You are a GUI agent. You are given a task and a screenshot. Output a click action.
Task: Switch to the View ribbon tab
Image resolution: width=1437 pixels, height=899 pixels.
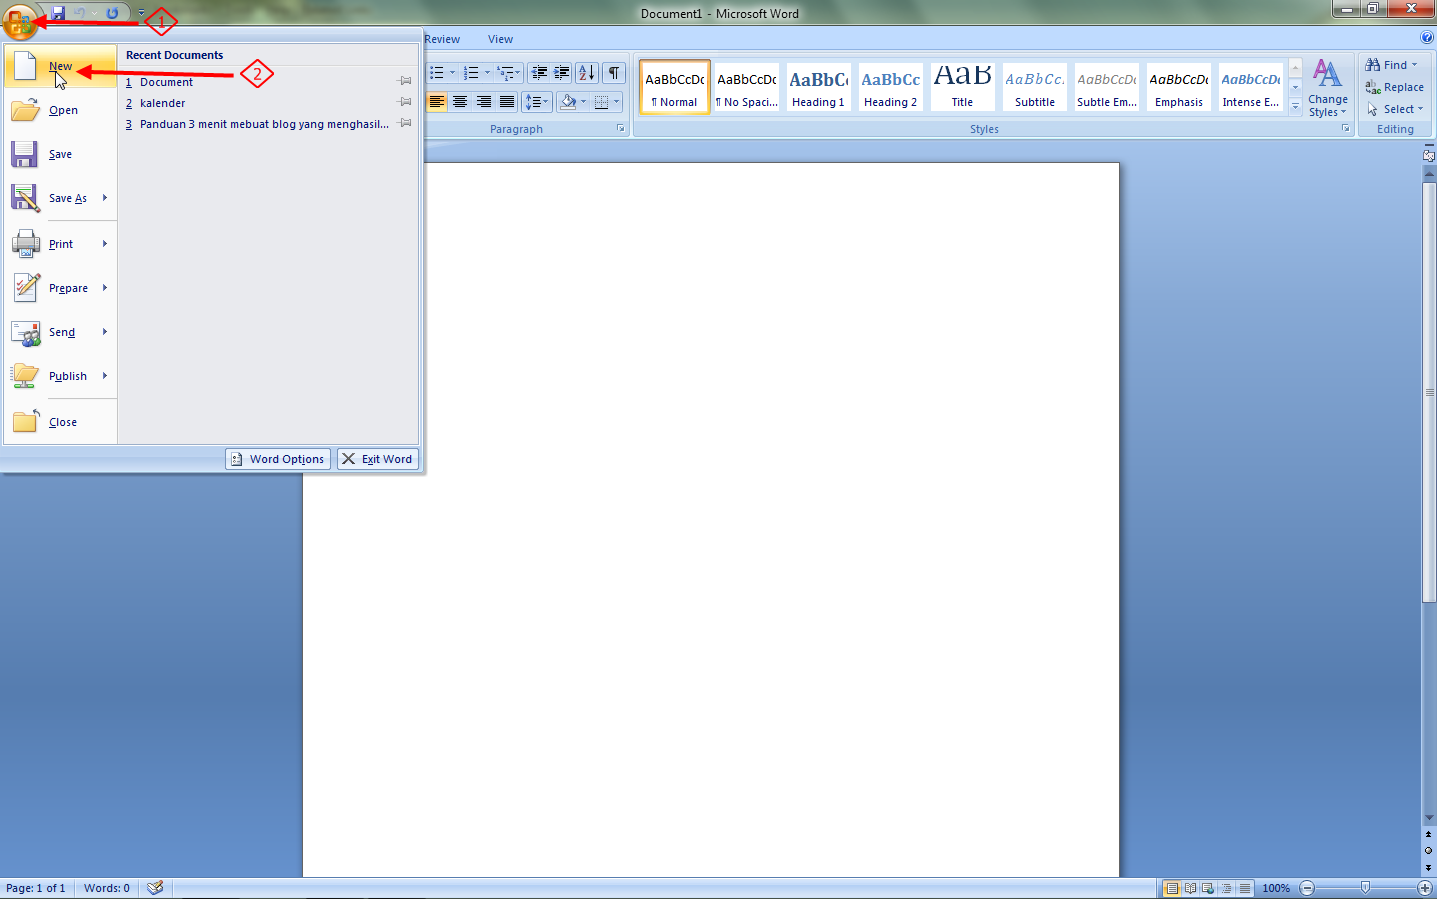pos(500,39)
